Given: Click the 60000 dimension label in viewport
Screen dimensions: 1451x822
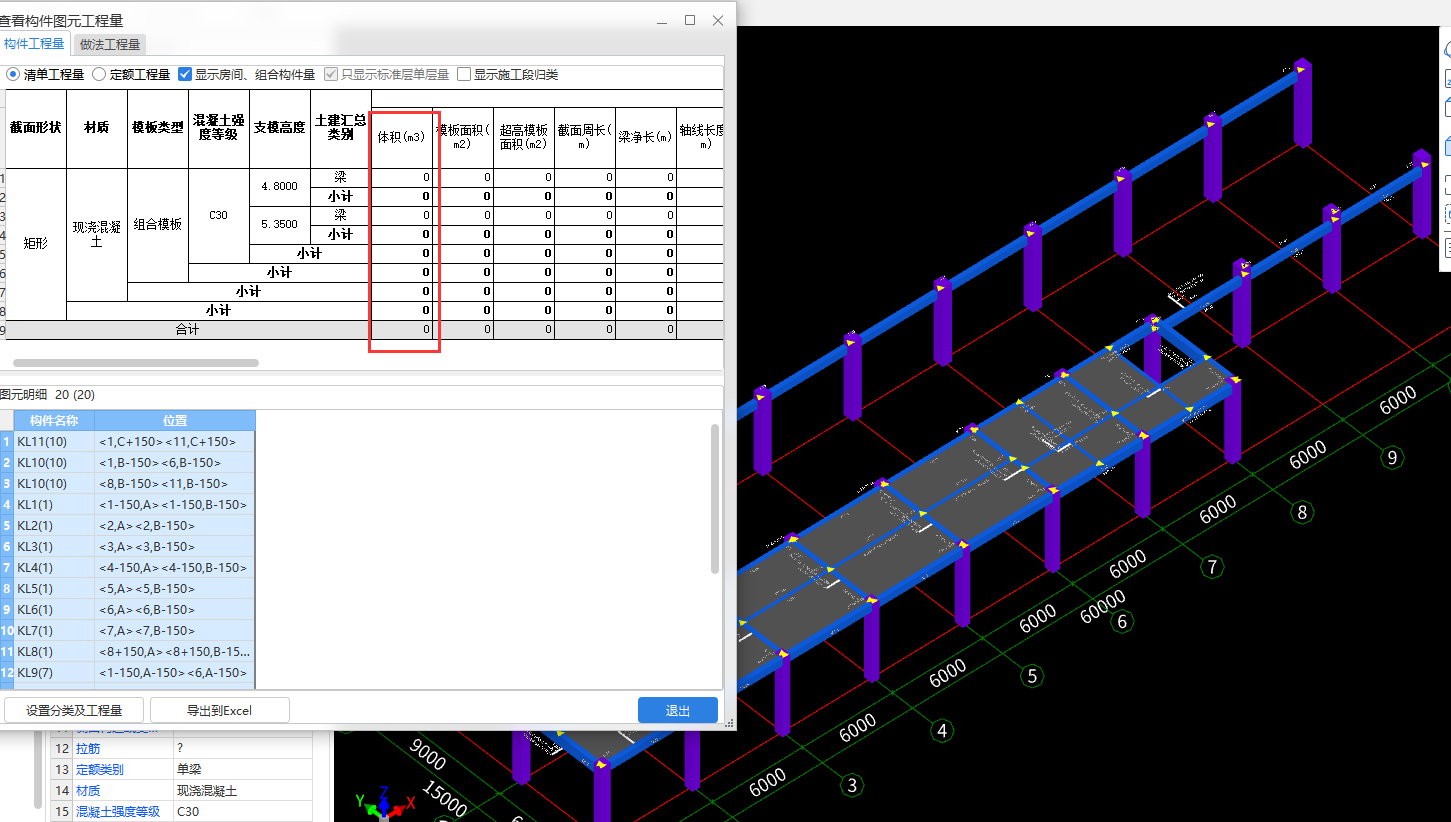Looking at the screenshot, I should tap(1102, 609).
